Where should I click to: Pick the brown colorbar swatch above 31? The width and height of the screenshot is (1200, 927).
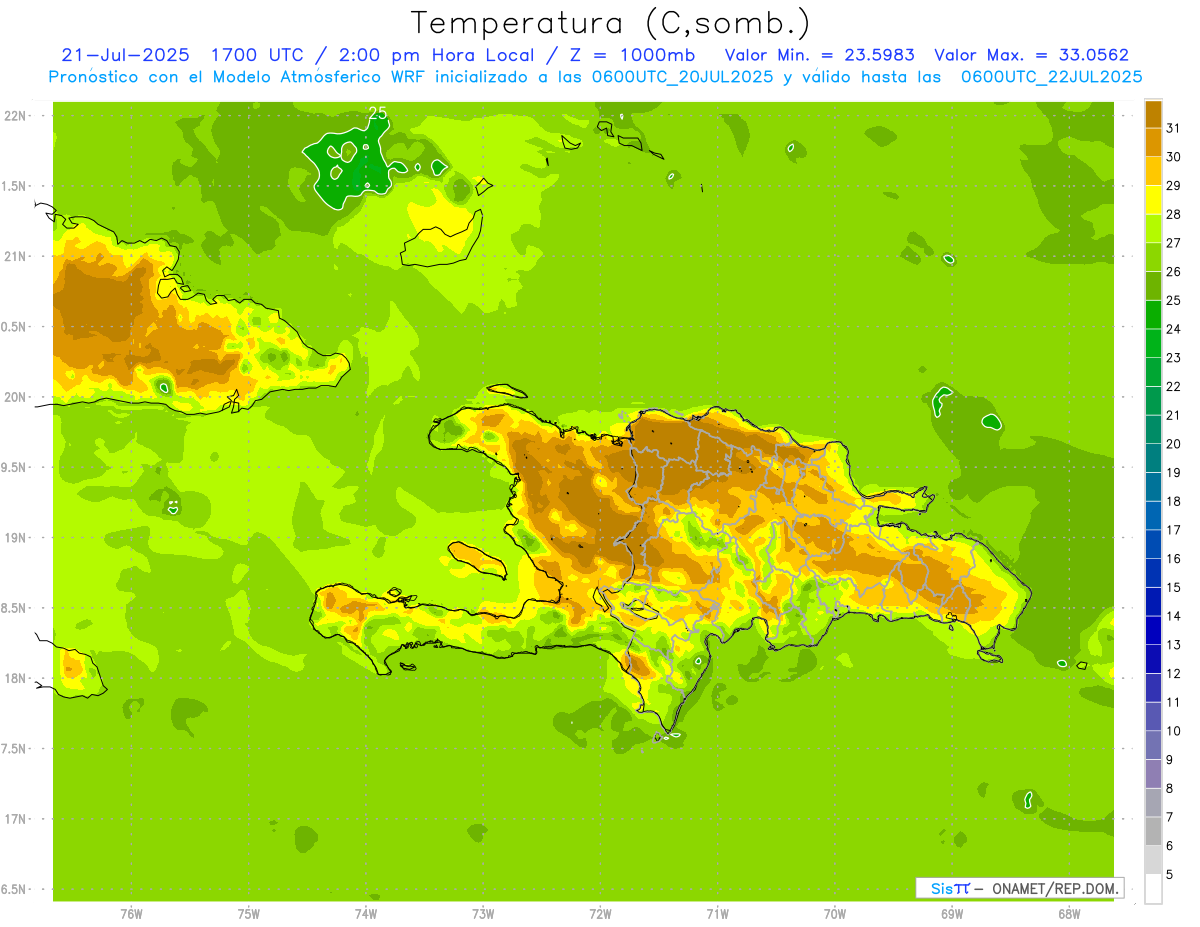pos(1153,114)
